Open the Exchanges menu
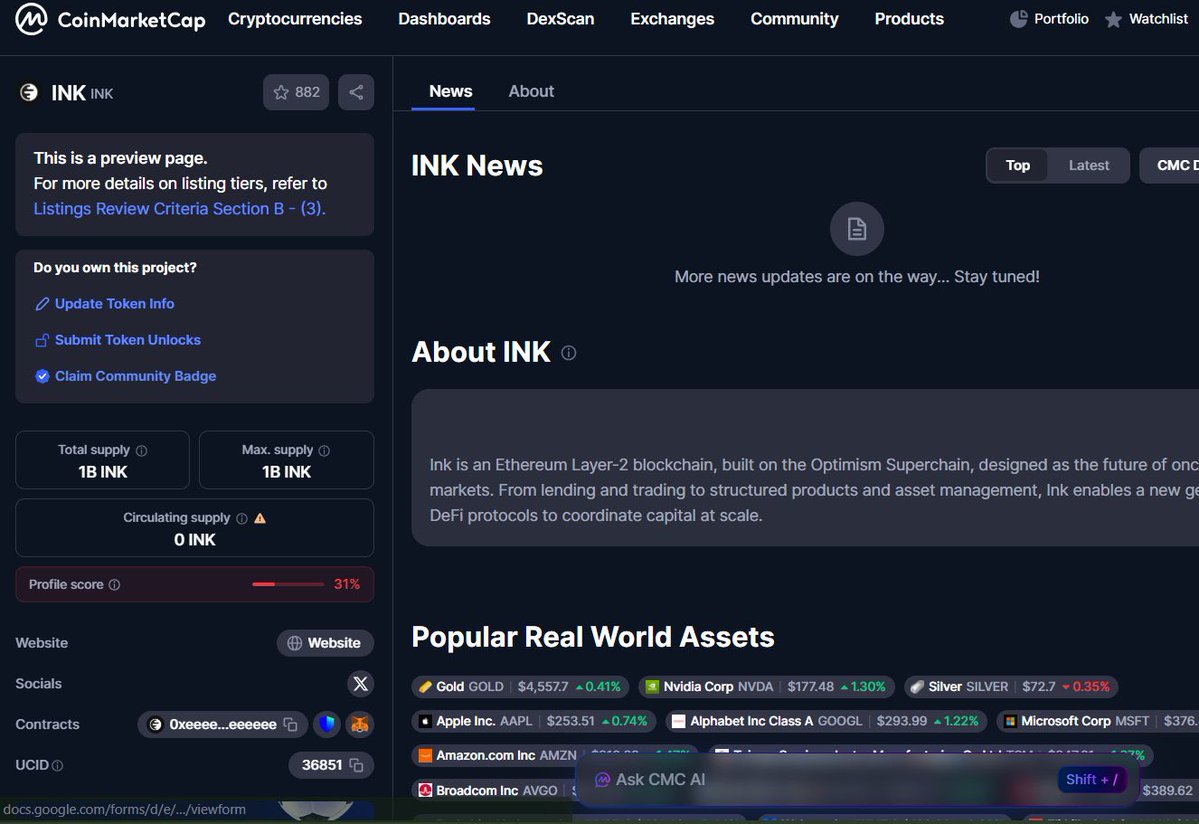This screenshot has width=1199, height=824. click(x=672, y=19)
